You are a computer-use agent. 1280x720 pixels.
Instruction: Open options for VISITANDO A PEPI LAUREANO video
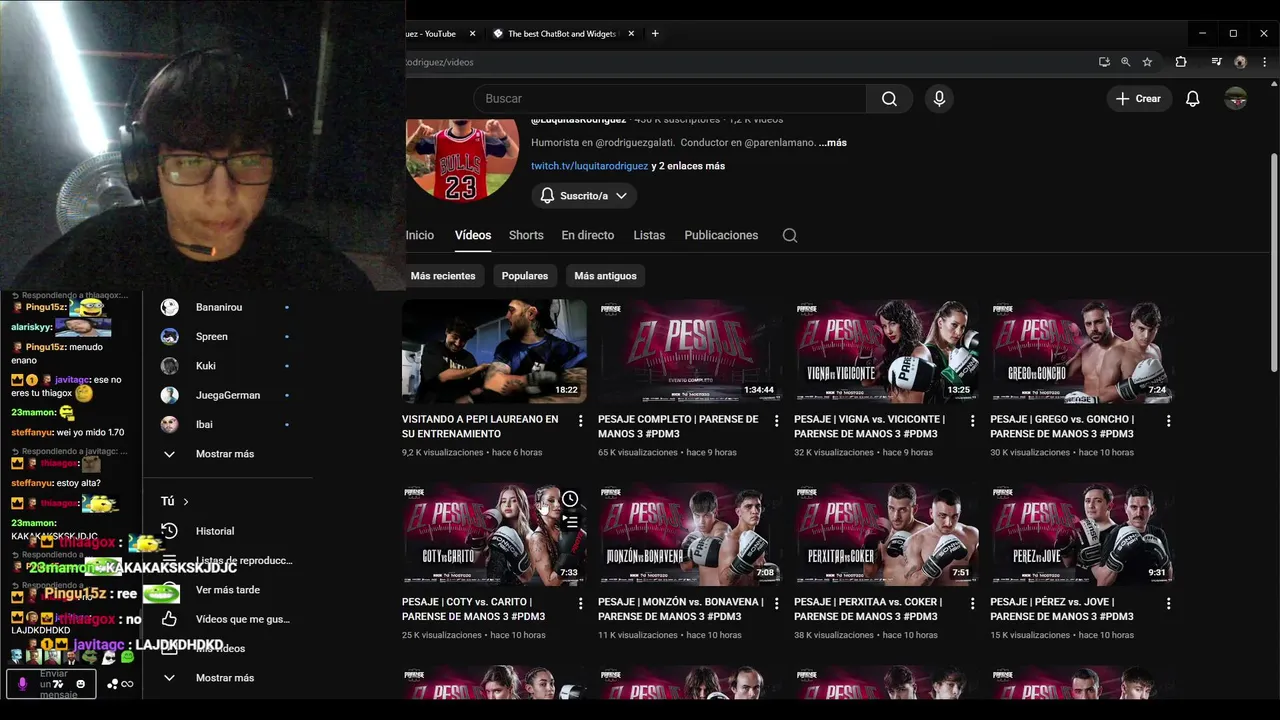pos(580,421)
